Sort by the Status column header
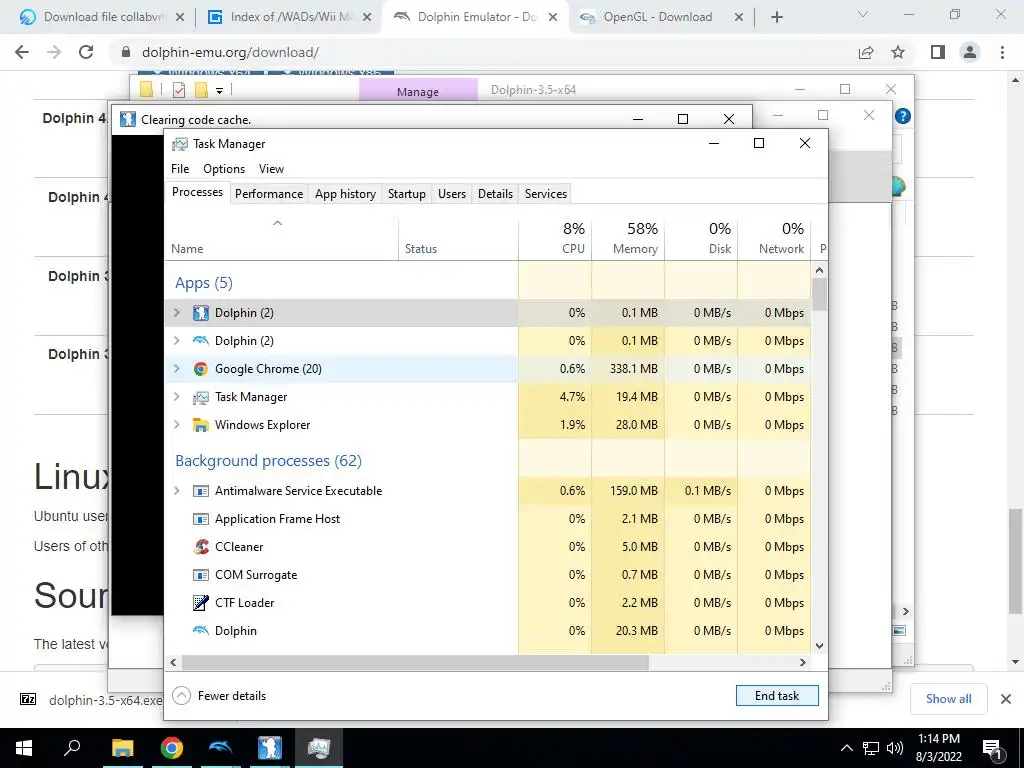Screen dimensions: 1024x768 pos(458,238)
